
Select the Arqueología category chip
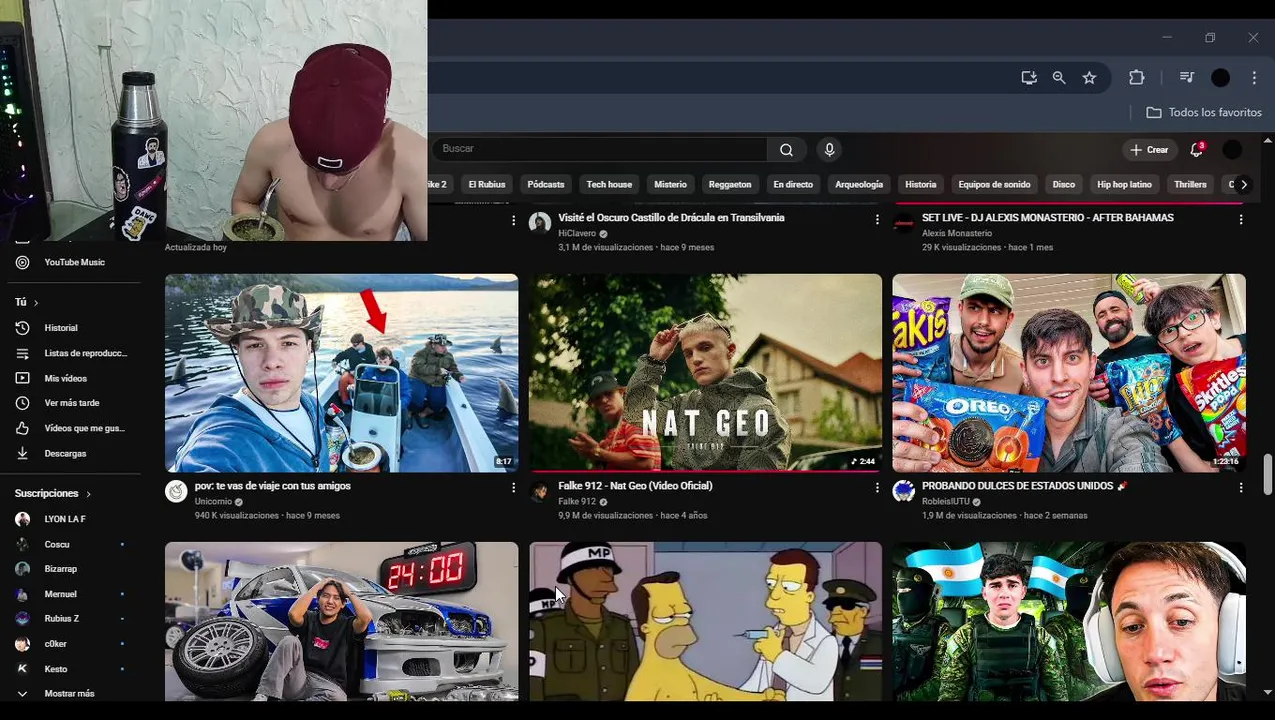click(859, 184)
